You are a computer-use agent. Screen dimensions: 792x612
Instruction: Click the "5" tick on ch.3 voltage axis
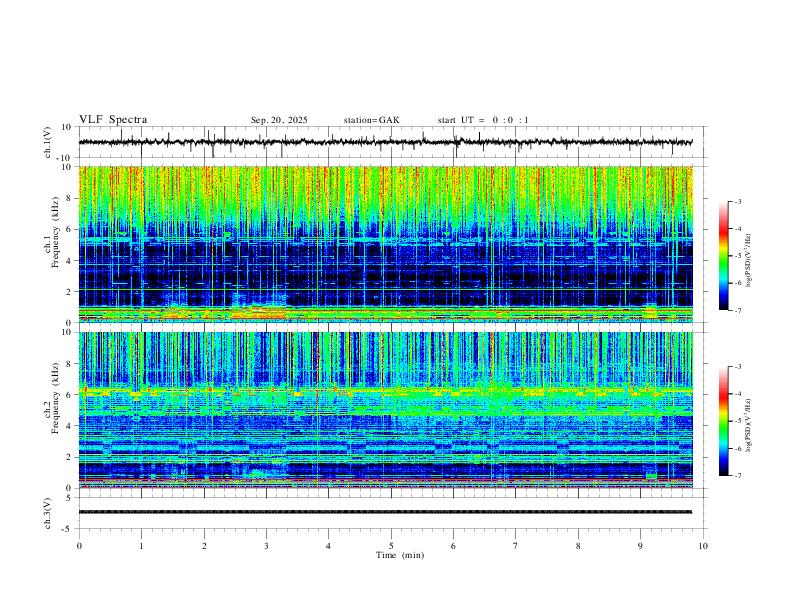70,498
